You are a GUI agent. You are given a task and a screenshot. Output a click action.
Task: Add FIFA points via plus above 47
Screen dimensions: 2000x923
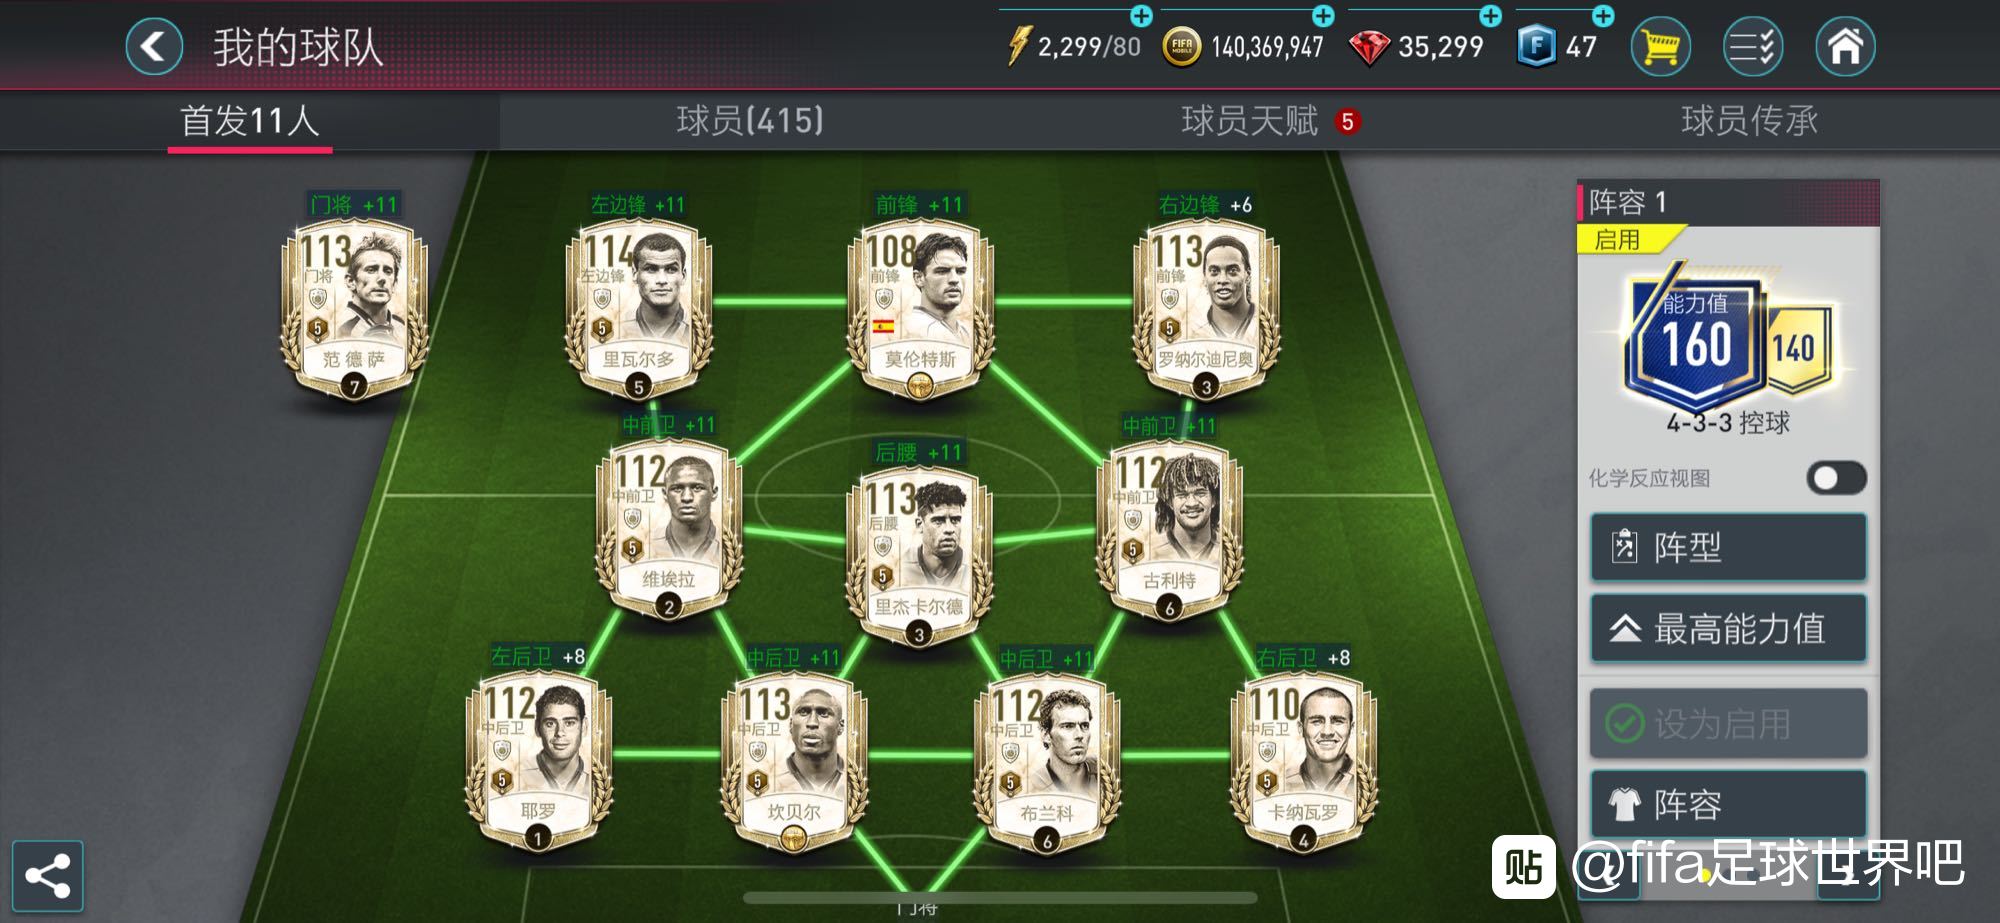[x=1603, y=16]
